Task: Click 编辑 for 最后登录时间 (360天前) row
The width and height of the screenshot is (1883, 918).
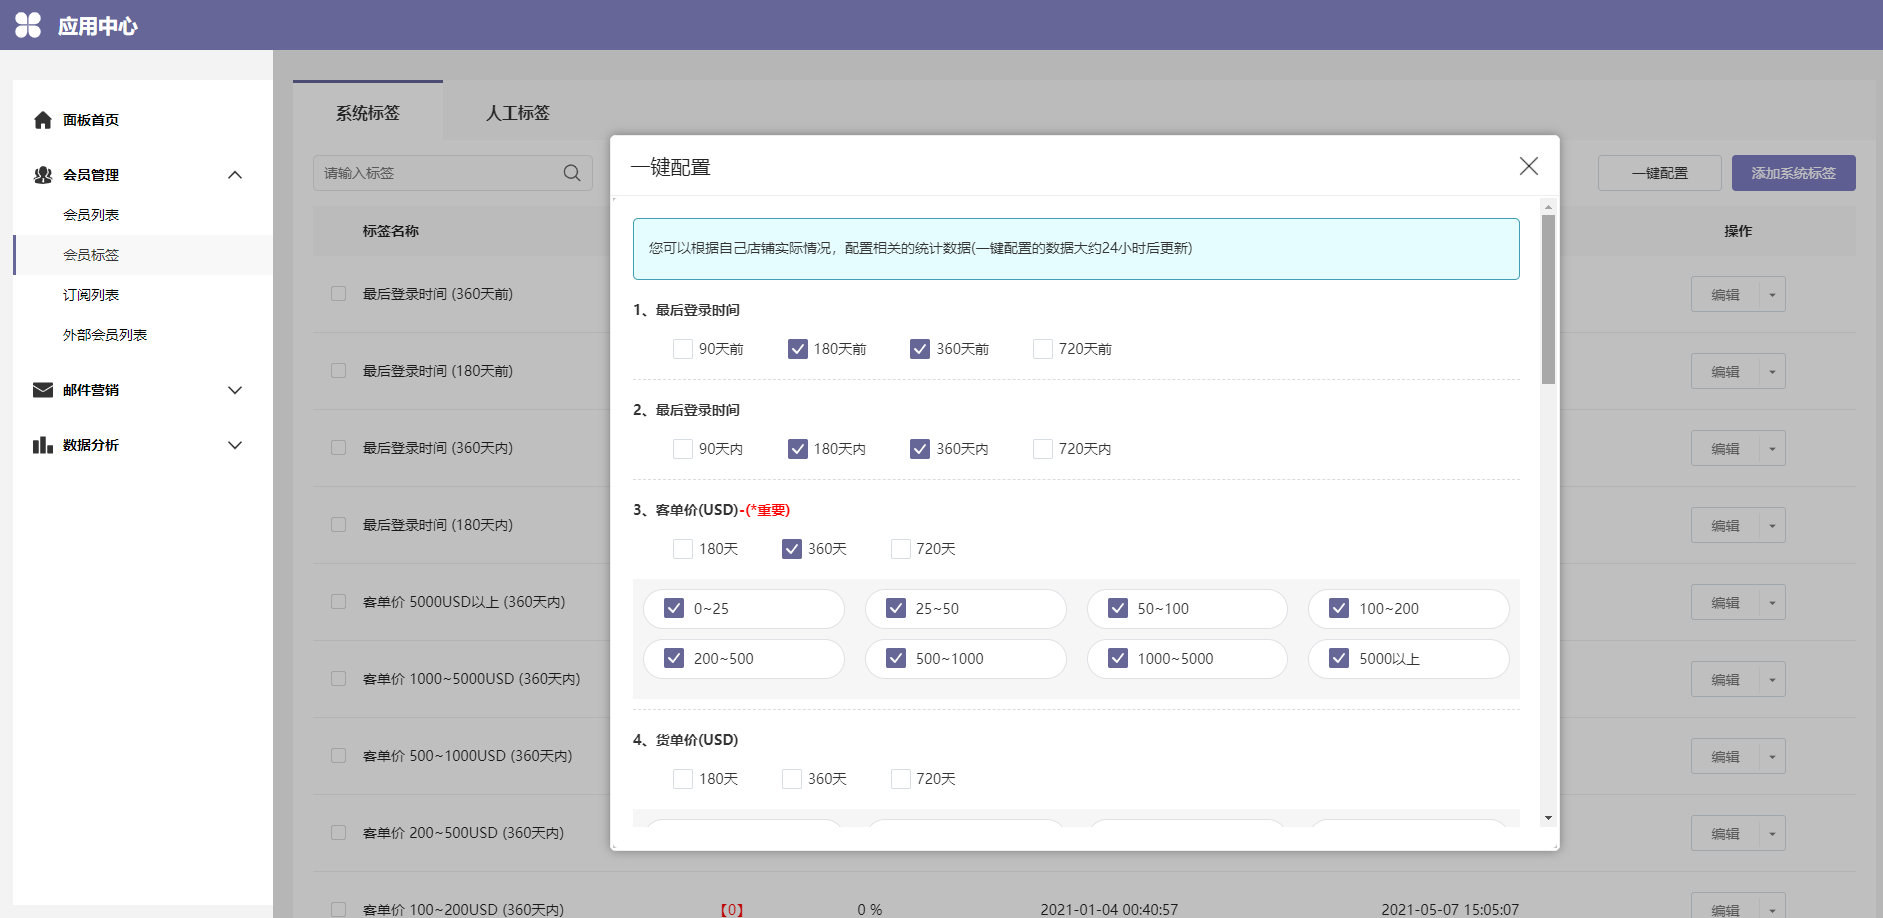Action: 1725,295
